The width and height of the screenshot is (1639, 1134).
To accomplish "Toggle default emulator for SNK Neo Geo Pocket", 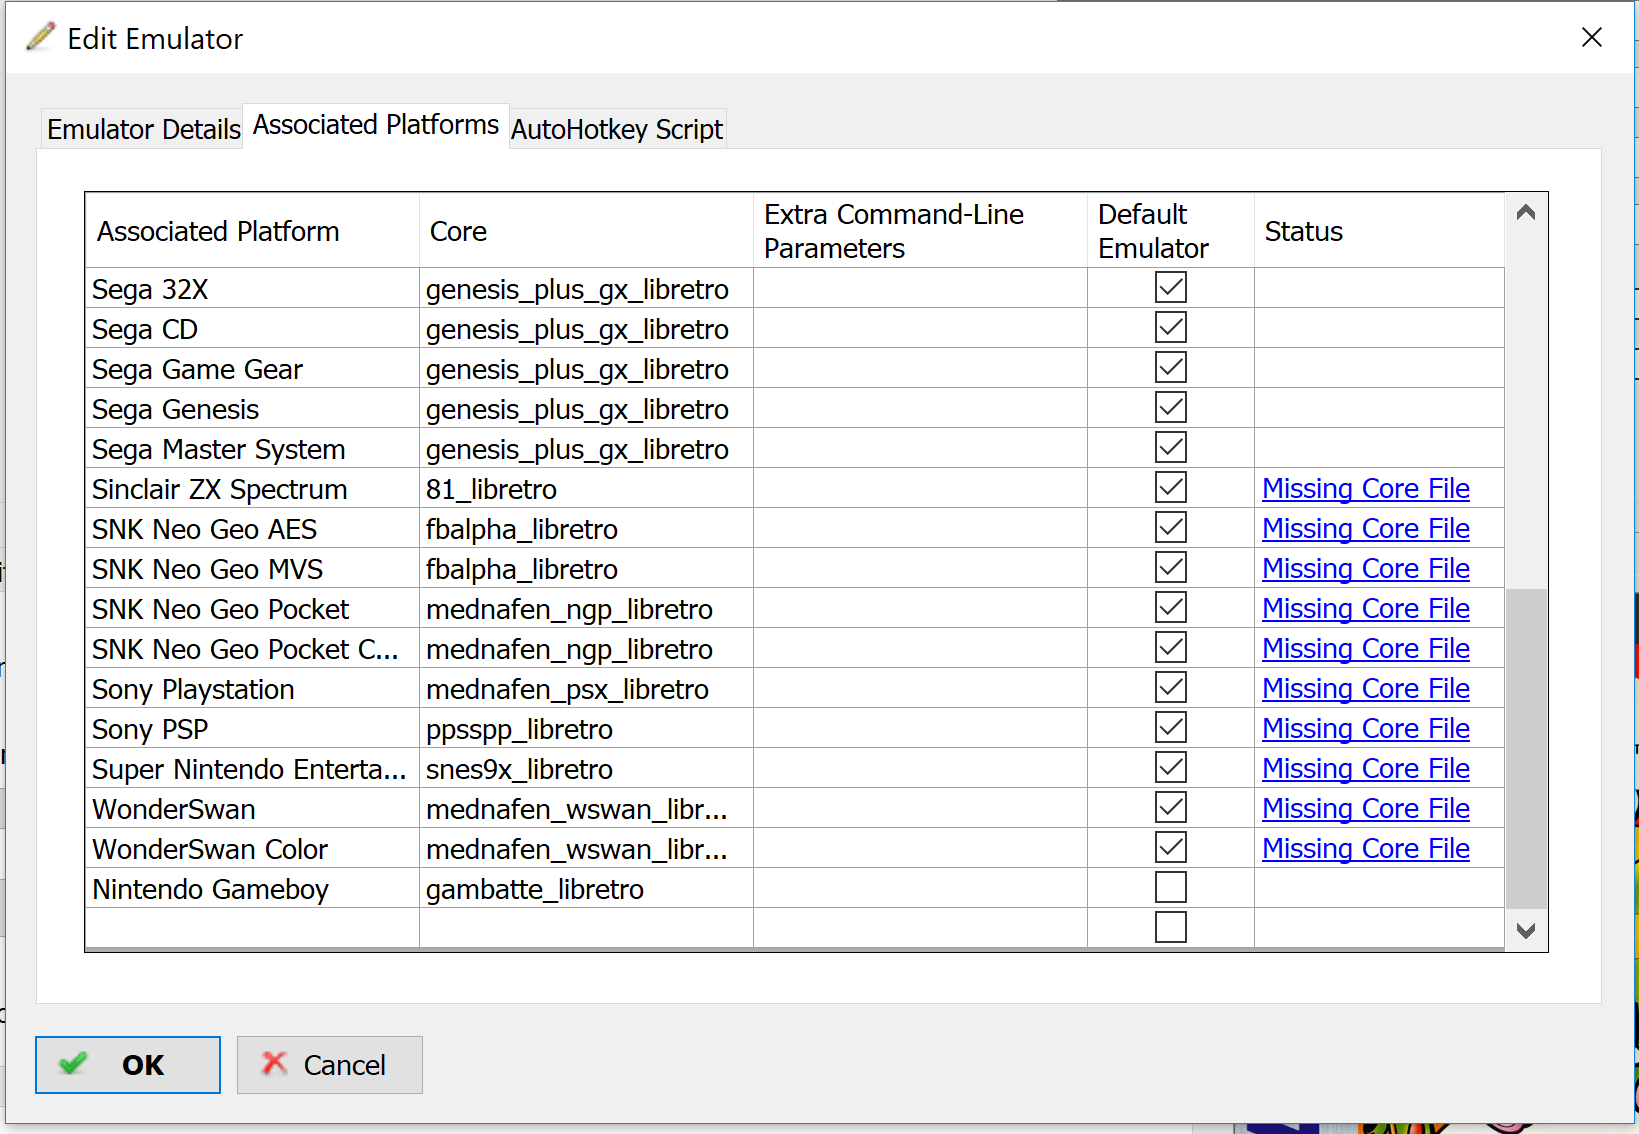I will (1171, 608).
